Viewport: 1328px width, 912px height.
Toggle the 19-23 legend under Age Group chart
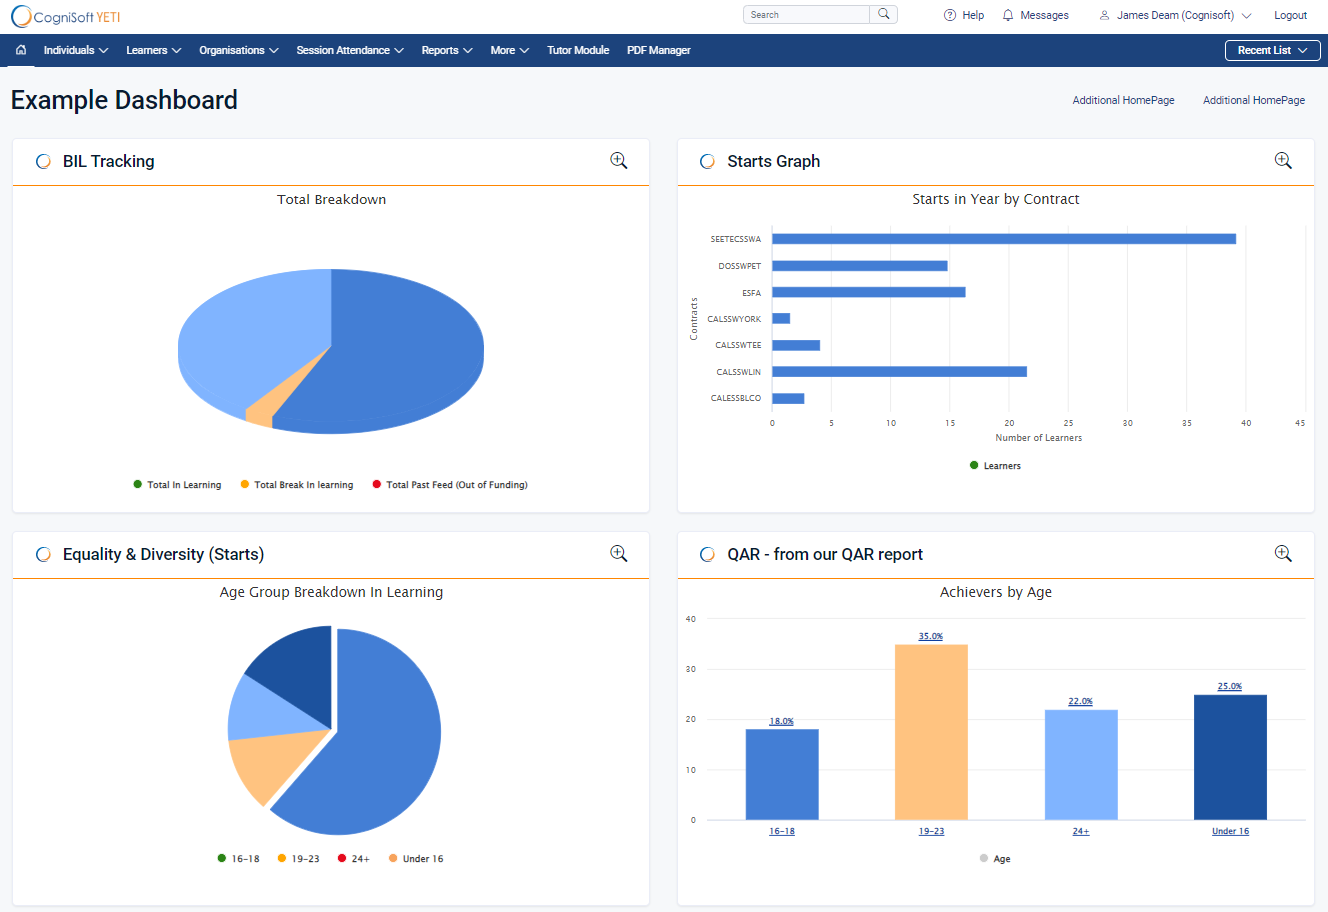(298, 858)
